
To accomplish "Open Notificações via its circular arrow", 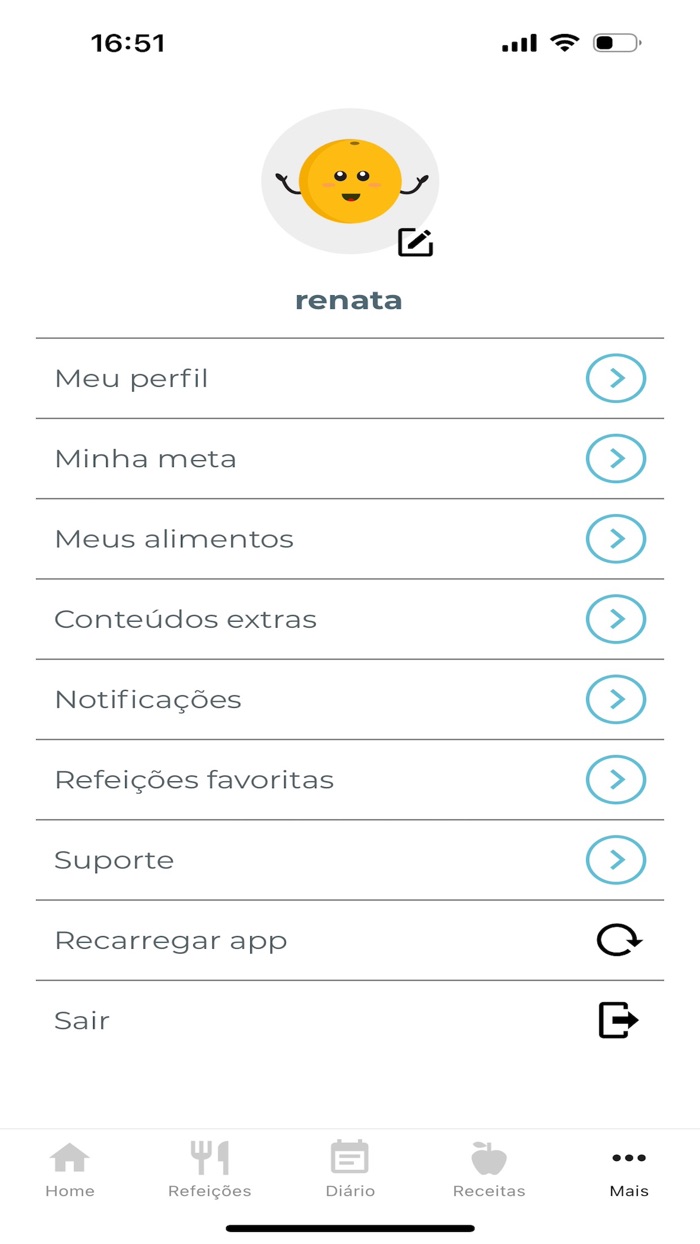I will point(614,699).
